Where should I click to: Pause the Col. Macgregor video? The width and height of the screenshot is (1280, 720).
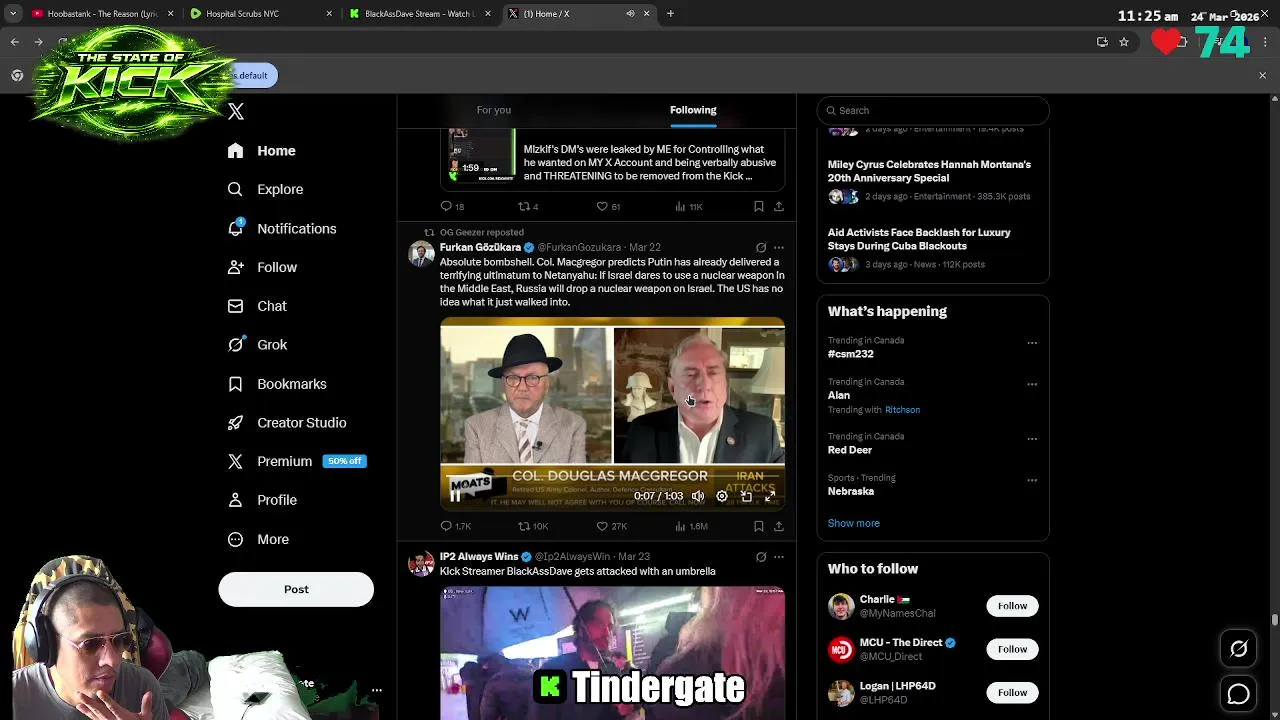coord(455,496)
